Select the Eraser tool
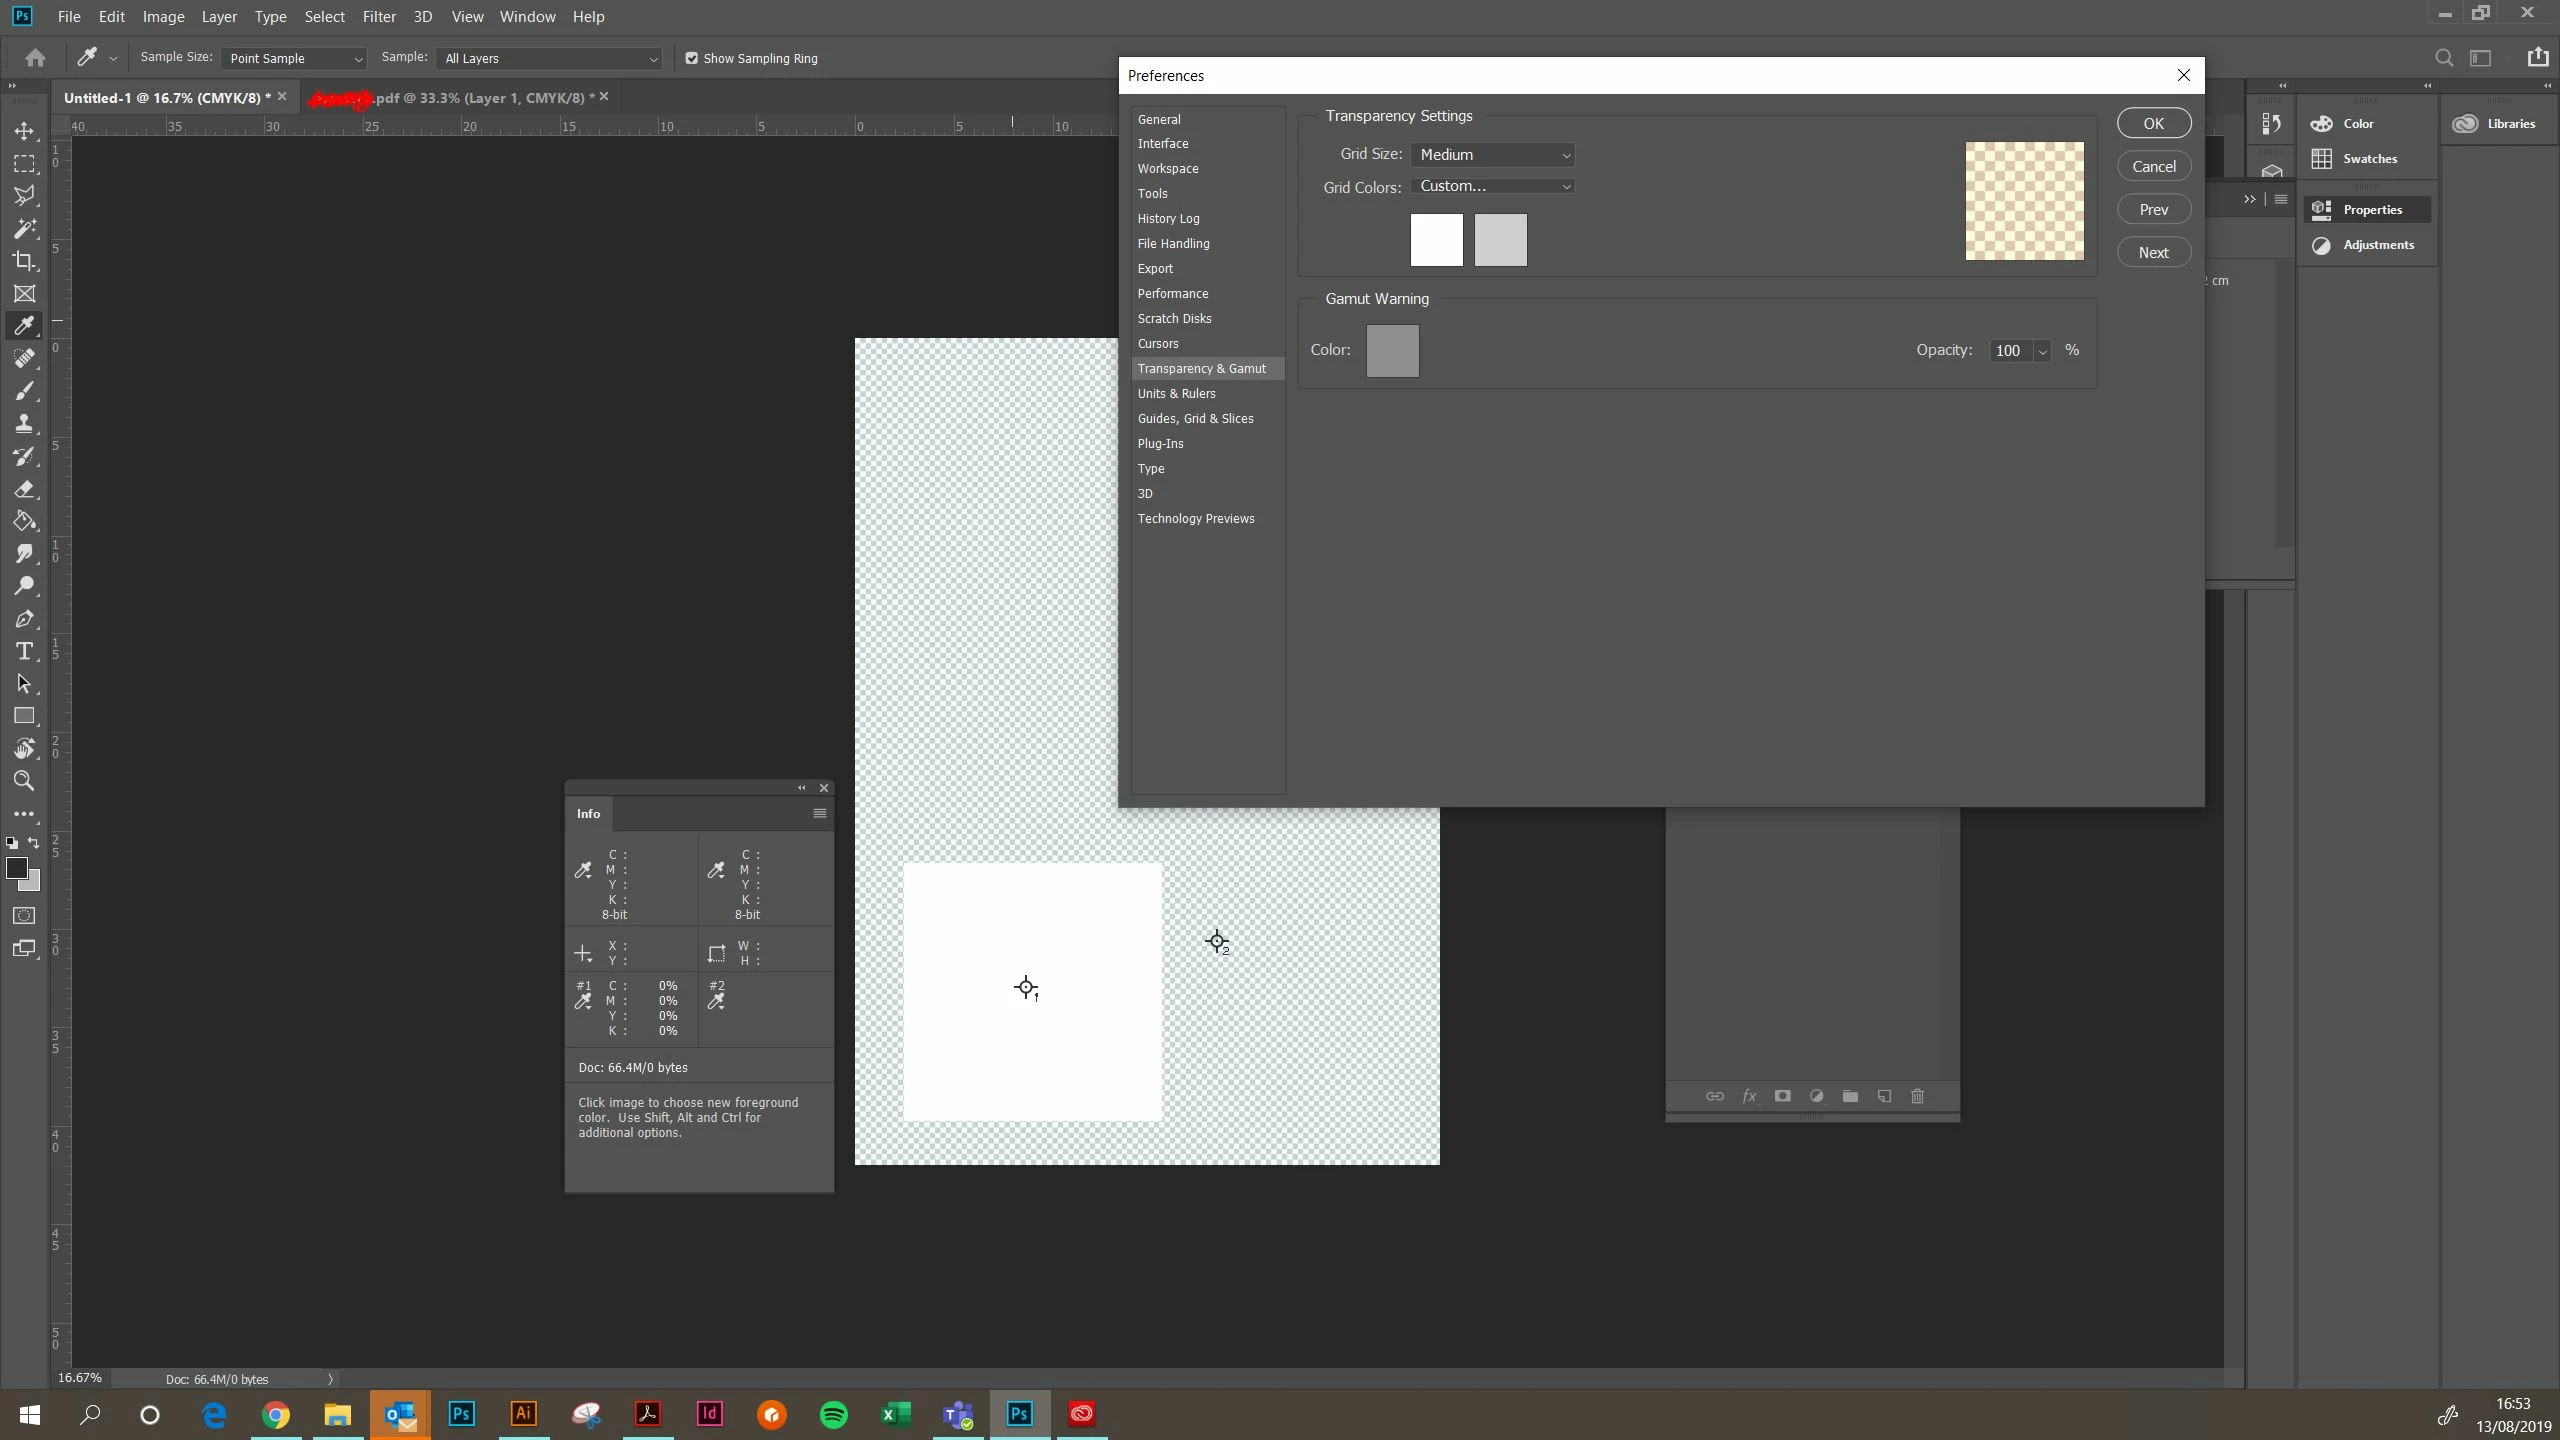Screen dimensions: 2560x1440 coord(24,489)
